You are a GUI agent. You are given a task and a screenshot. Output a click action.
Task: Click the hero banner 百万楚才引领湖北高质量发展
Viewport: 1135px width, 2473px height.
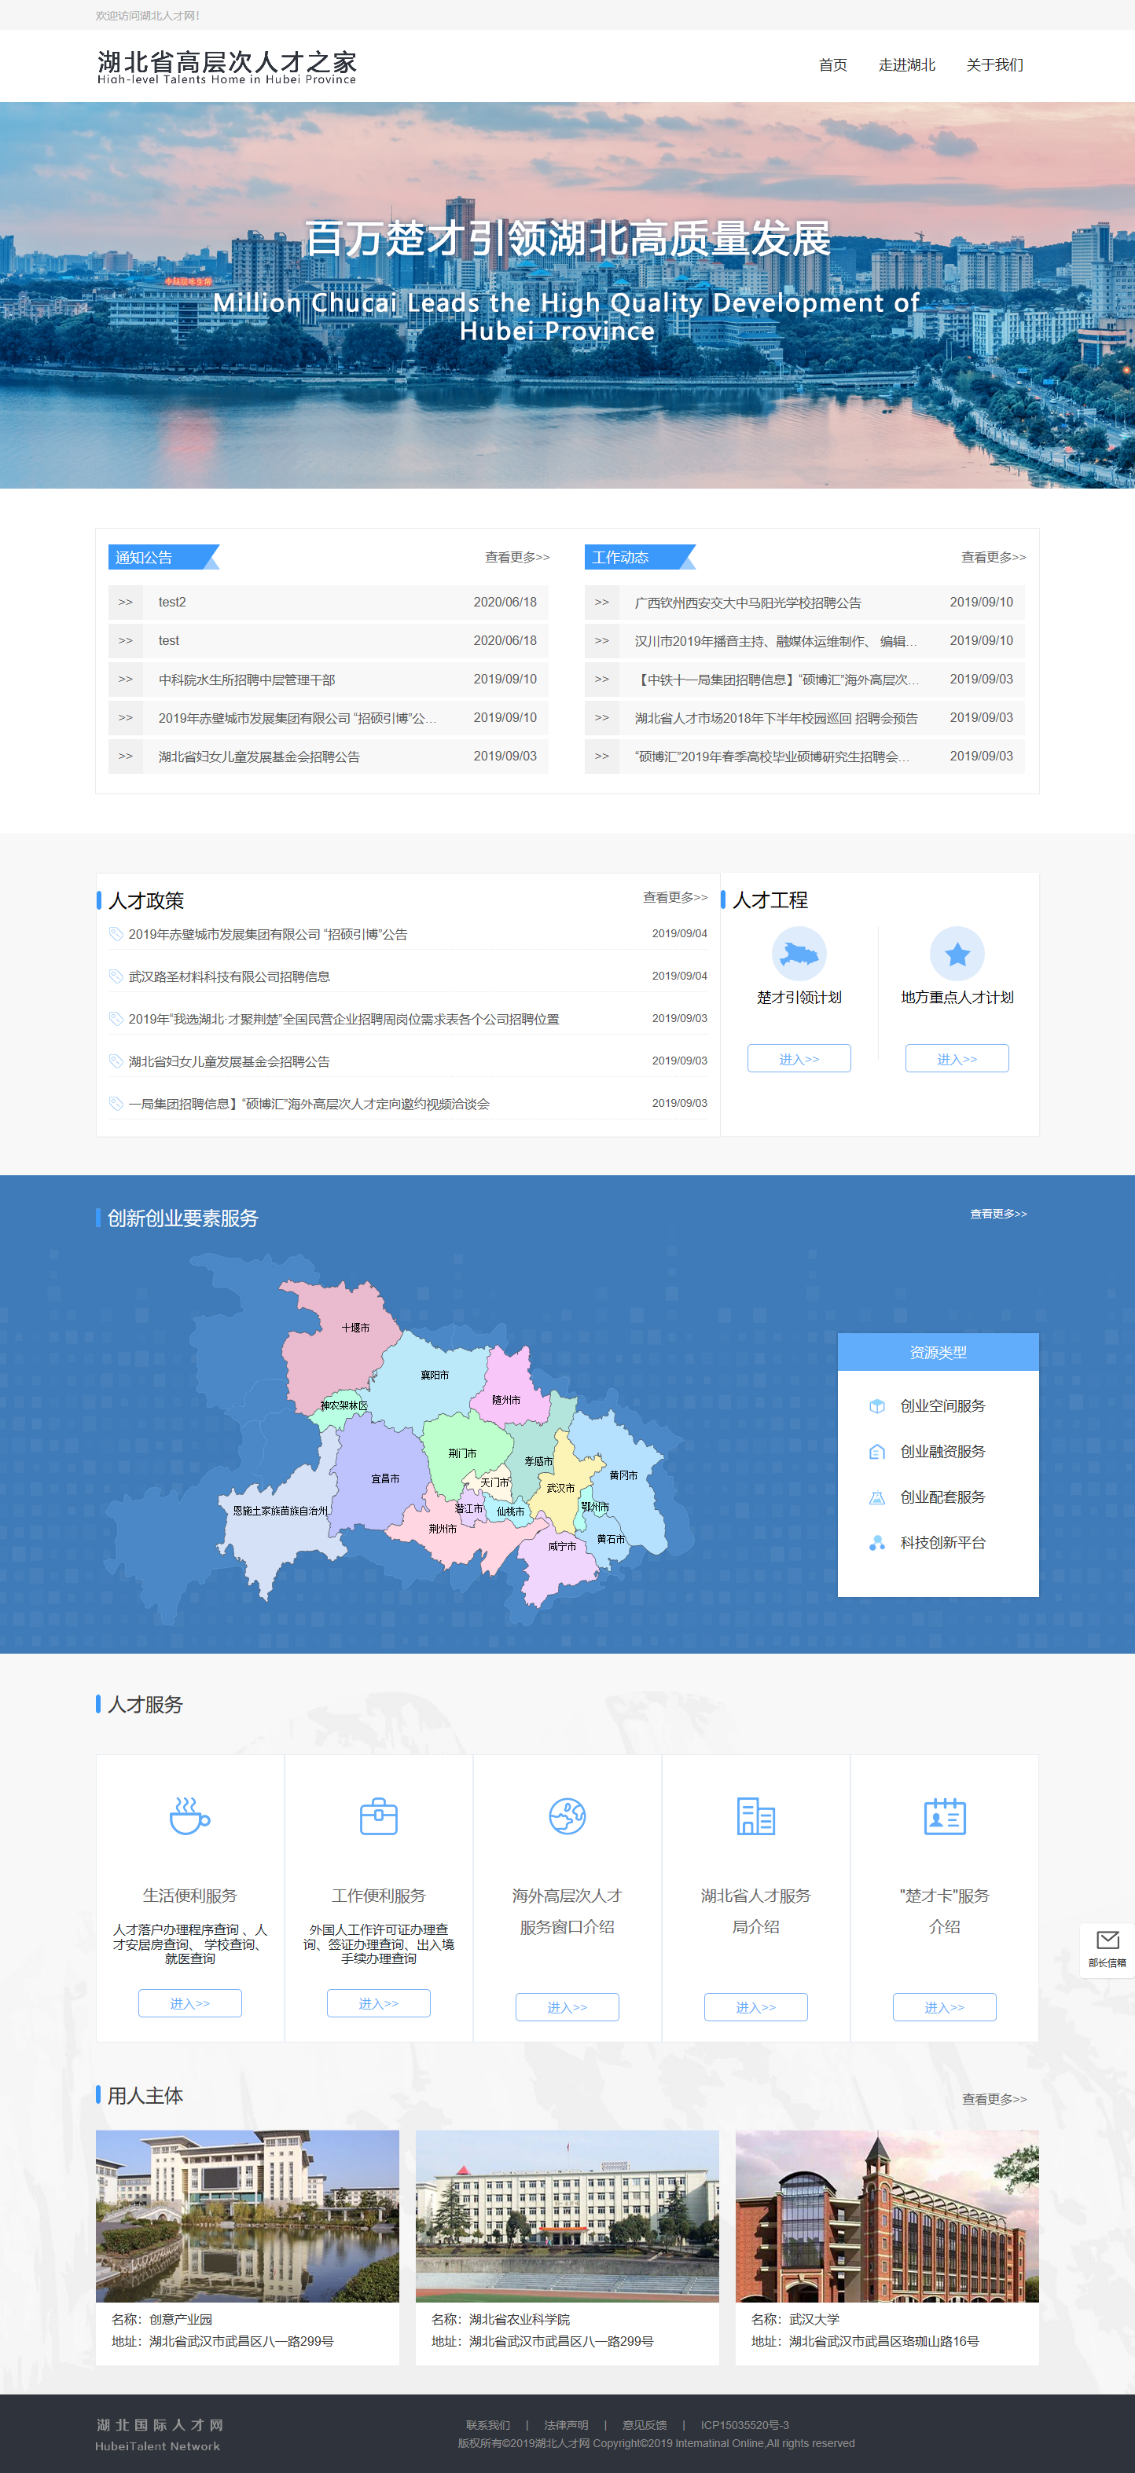coord(567,295)
